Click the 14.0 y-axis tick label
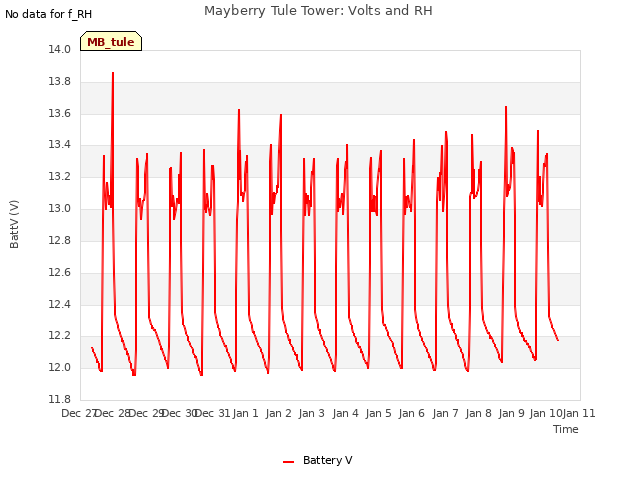This screenshot has height=480, width=640. 59,49
